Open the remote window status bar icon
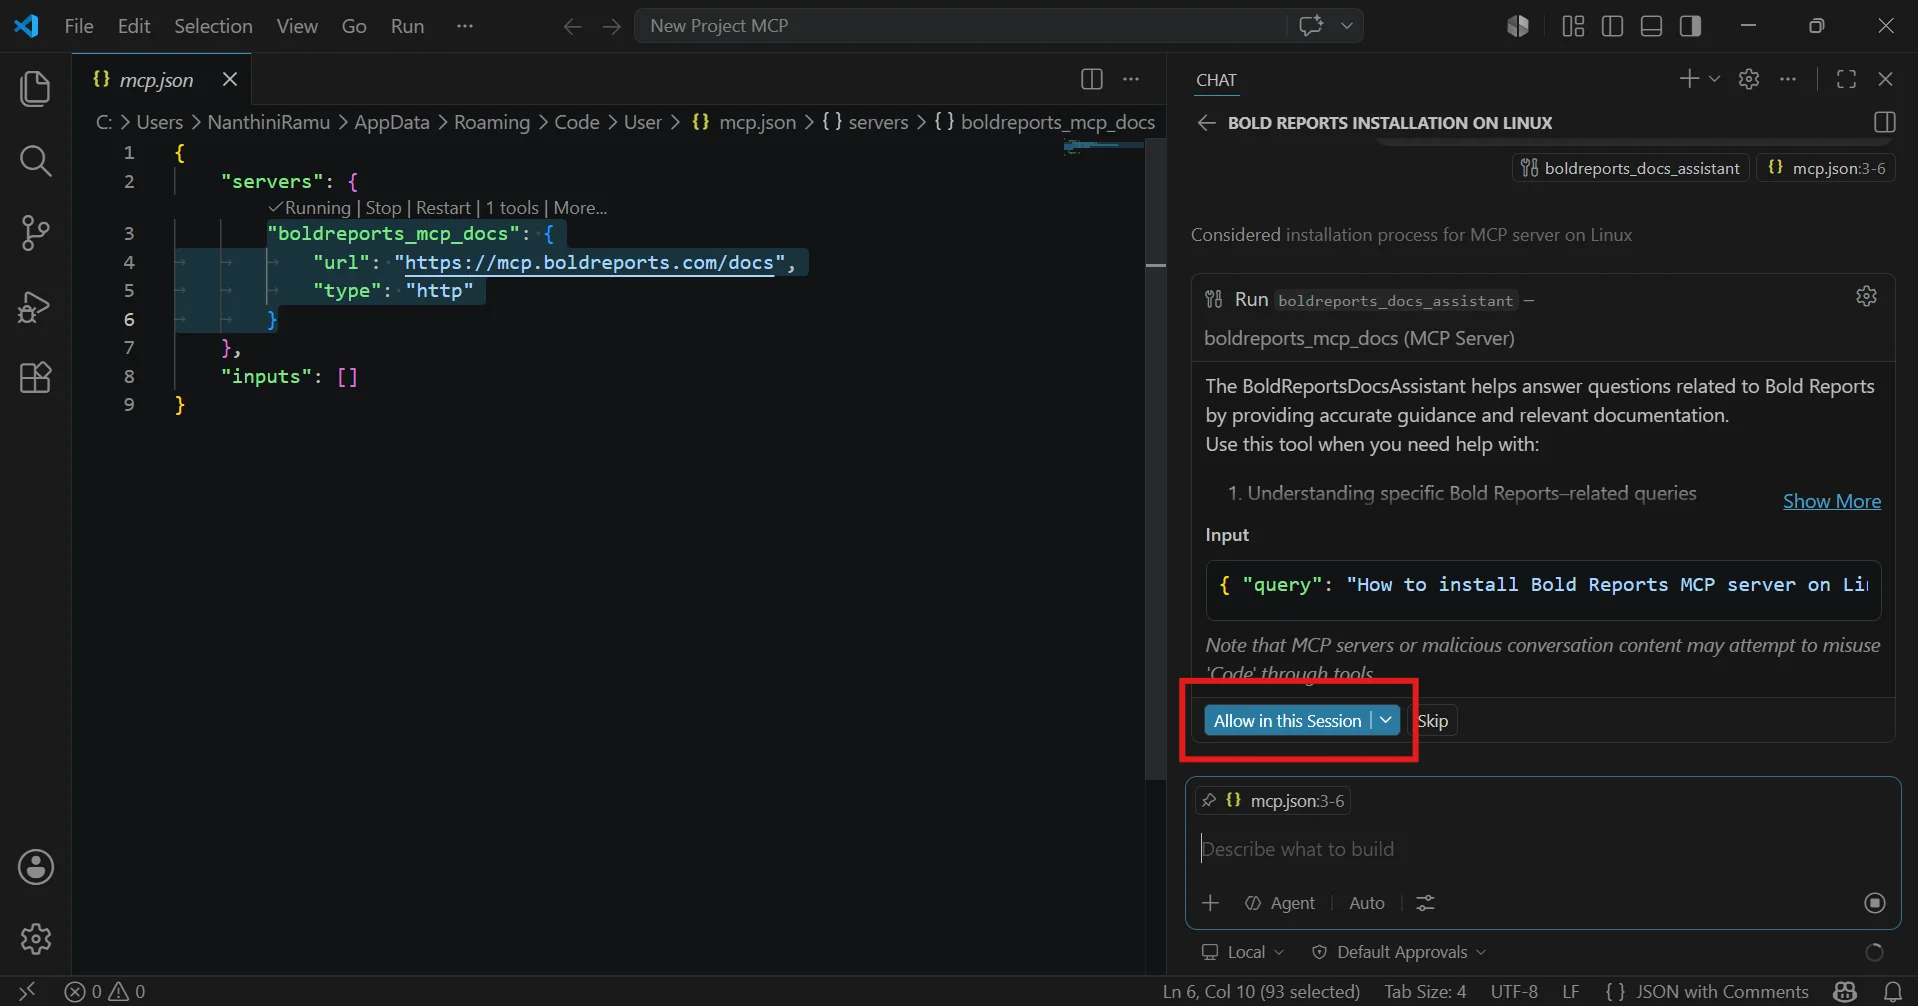The height and width of the screenshot is (1006, 1918). (27, 991)
